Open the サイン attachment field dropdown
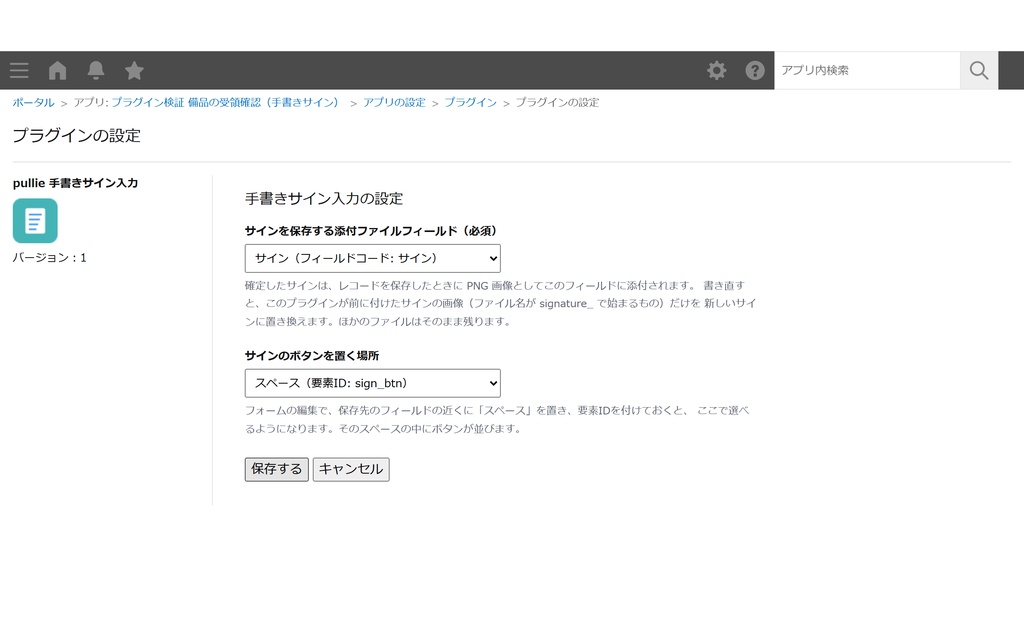 [372, 259]
